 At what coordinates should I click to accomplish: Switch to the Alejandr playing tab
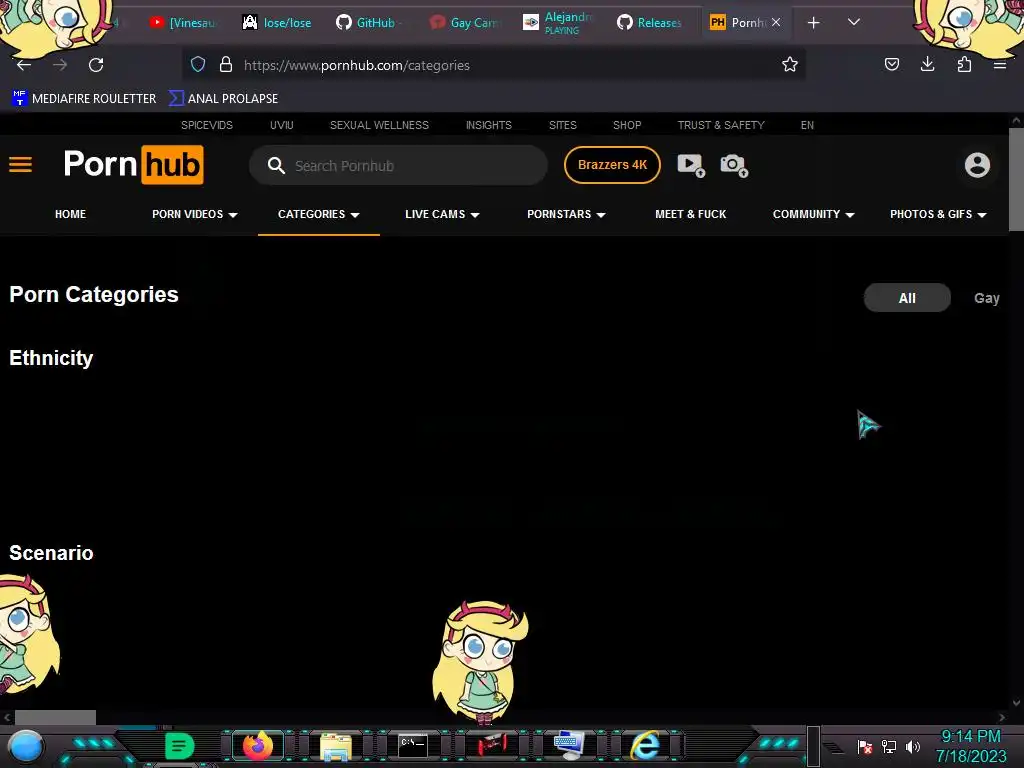[560, 23]
